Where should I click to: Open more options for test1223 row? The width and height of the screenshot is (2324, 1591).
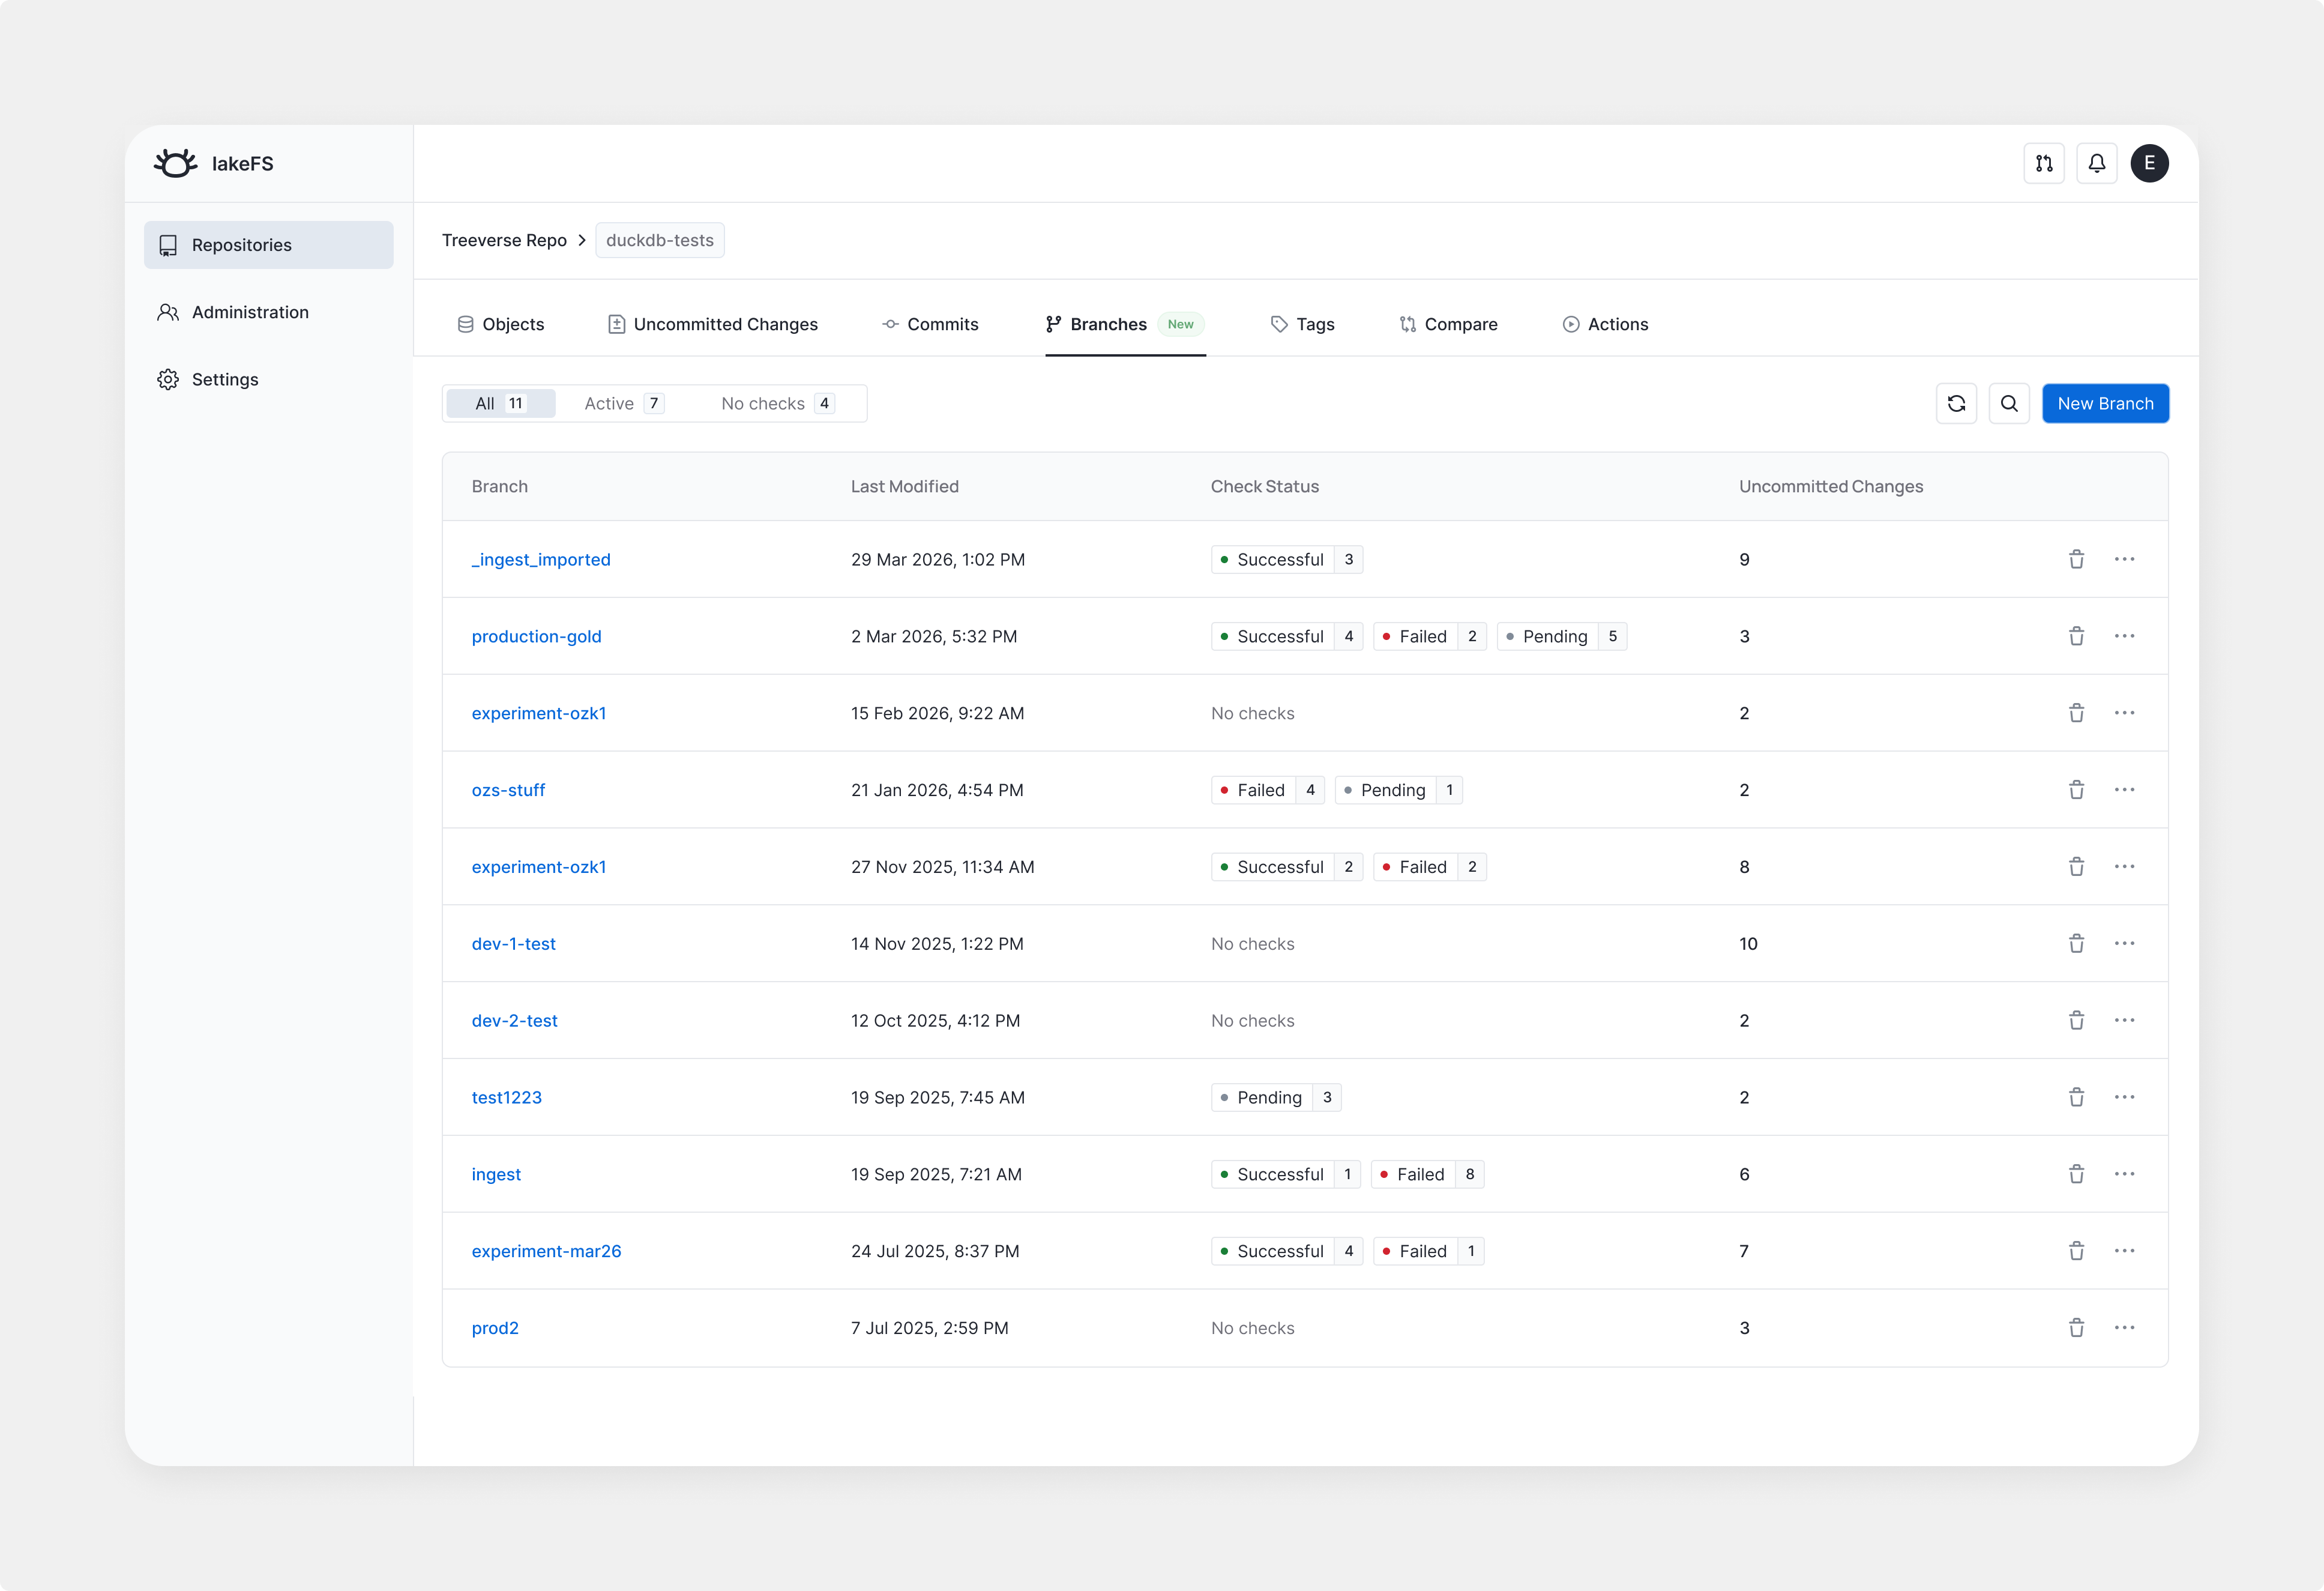tap(2125, 1097)
